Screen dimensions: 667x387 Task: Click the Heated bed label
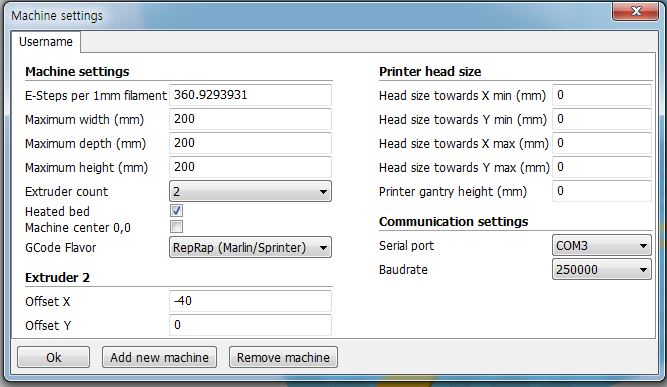click(57, 211)
